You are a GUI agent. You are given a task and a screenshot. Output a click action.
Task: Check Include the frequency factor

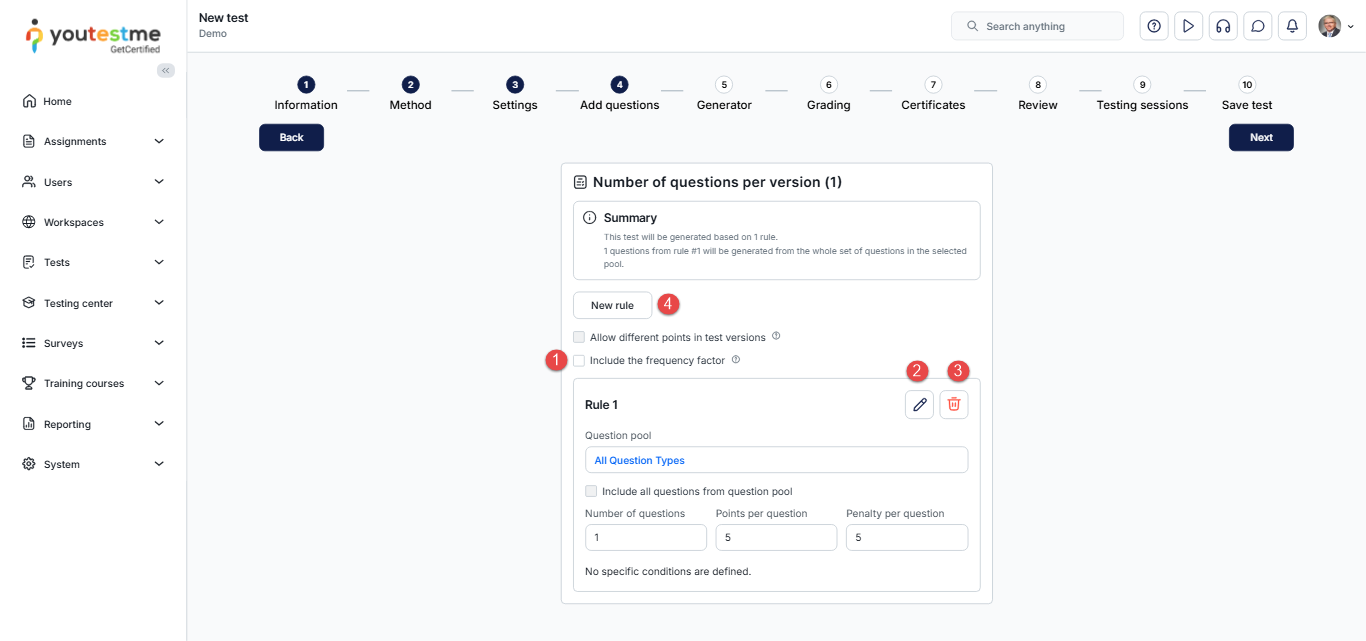point(579,360)
